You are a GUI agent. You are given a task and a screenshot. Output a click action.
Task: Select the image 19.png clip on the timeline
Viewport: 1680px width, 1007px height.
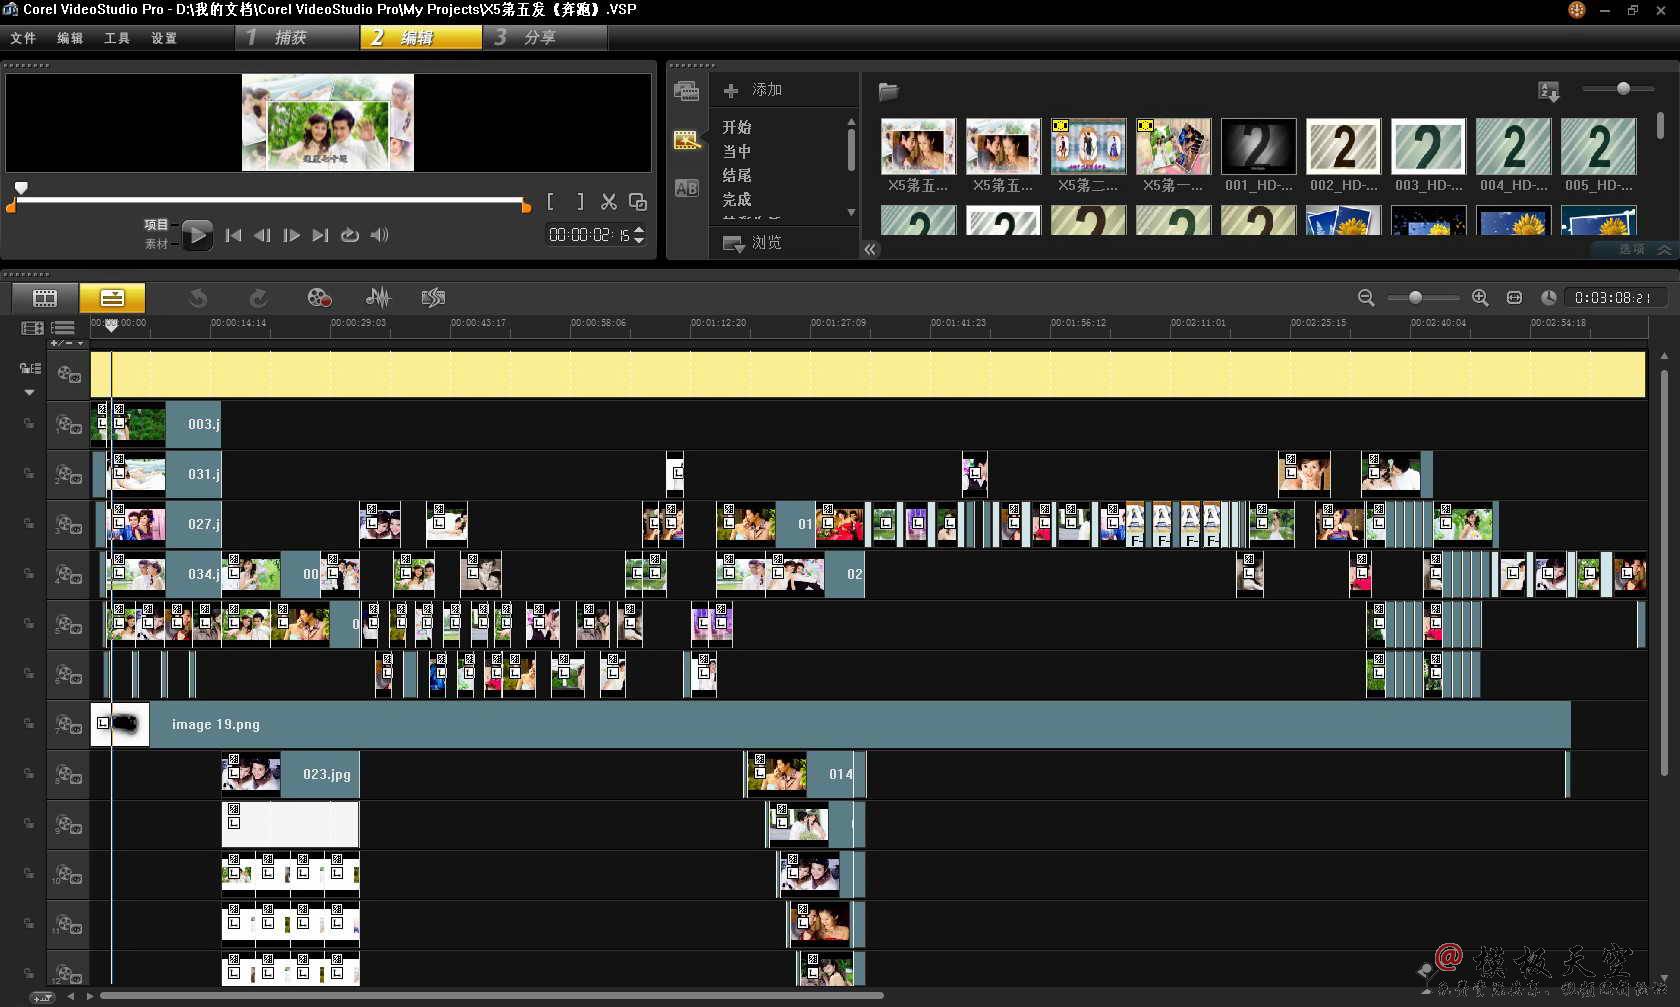pyautogui.click(x=830, y=725)
